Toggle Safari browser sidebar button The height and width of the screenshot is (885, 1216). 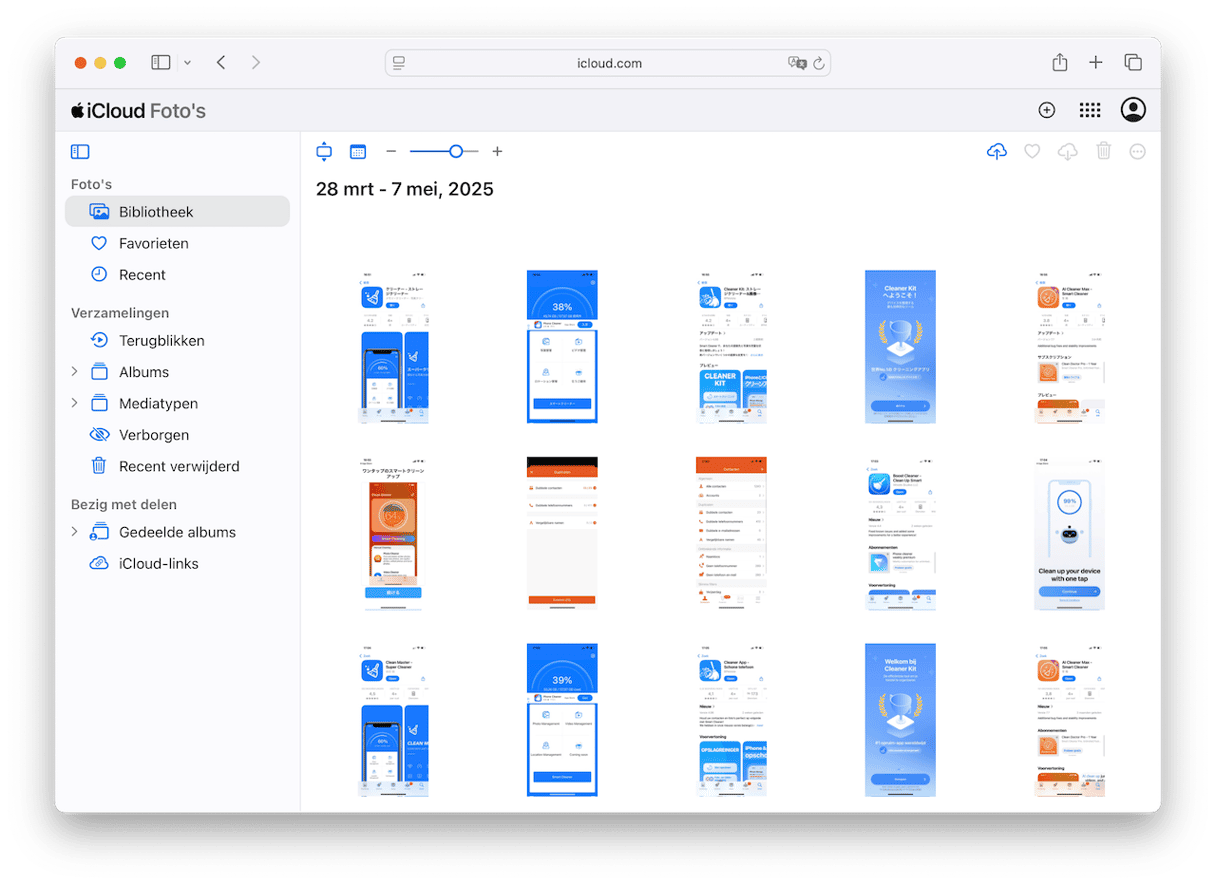click(161, 63)
